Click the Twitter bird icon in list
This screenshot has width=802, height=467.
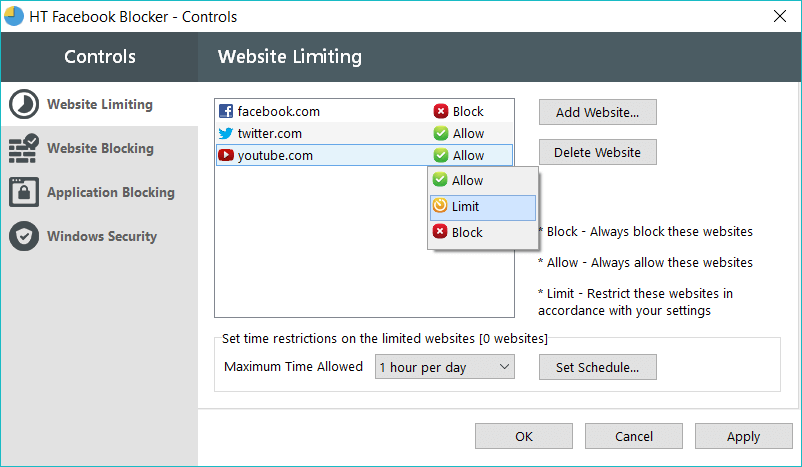pos(226,134)
